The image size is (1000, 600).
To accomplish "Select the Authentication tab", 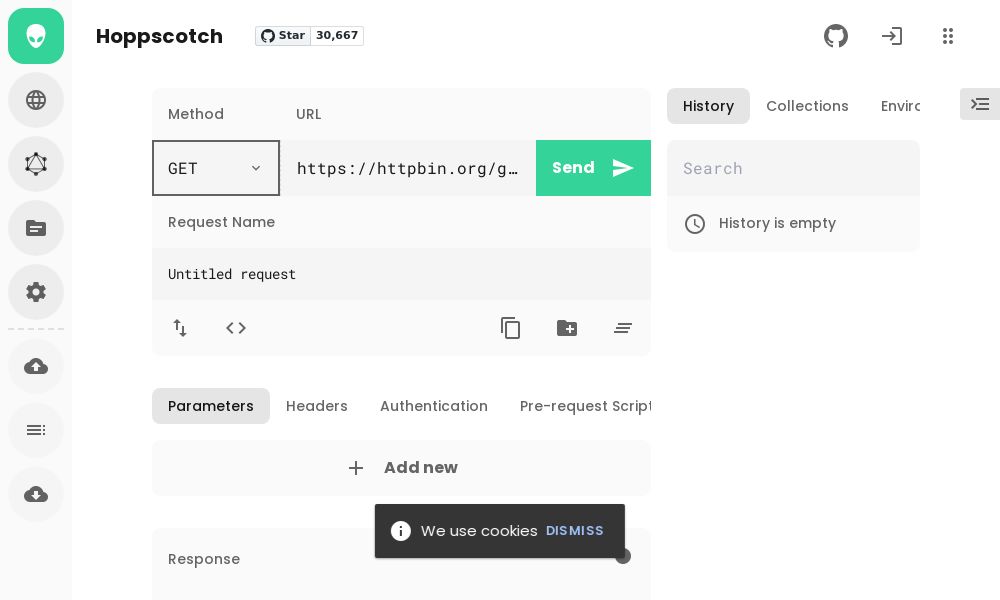I will pos(434,406).
